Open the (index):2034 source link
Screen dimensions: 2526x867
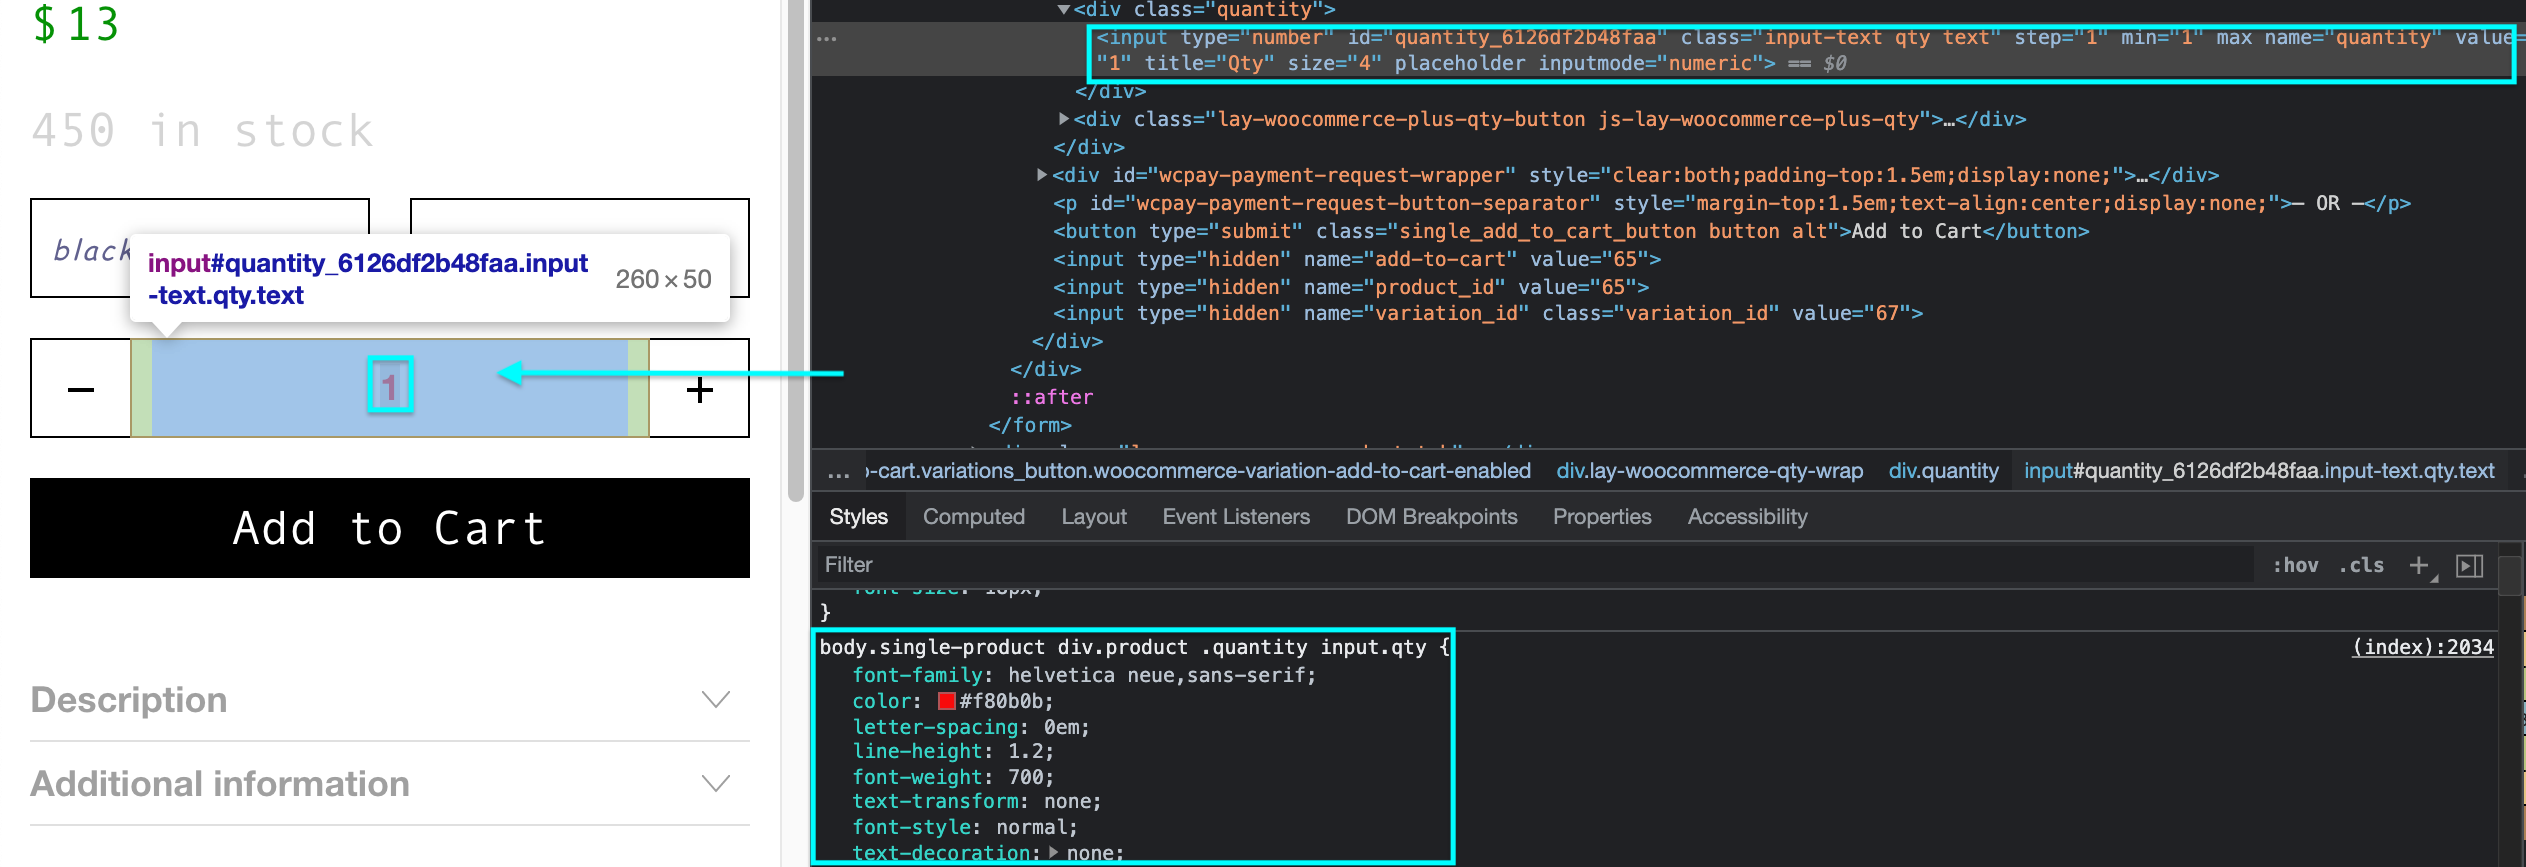point(2423,647)
